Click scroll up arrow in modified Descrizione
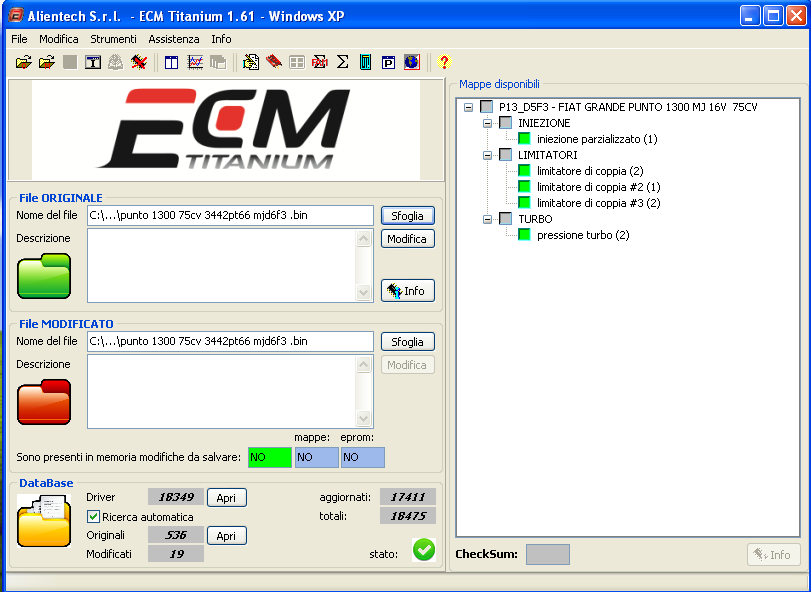The image size is (811, 592). click(x=364, y=365)
